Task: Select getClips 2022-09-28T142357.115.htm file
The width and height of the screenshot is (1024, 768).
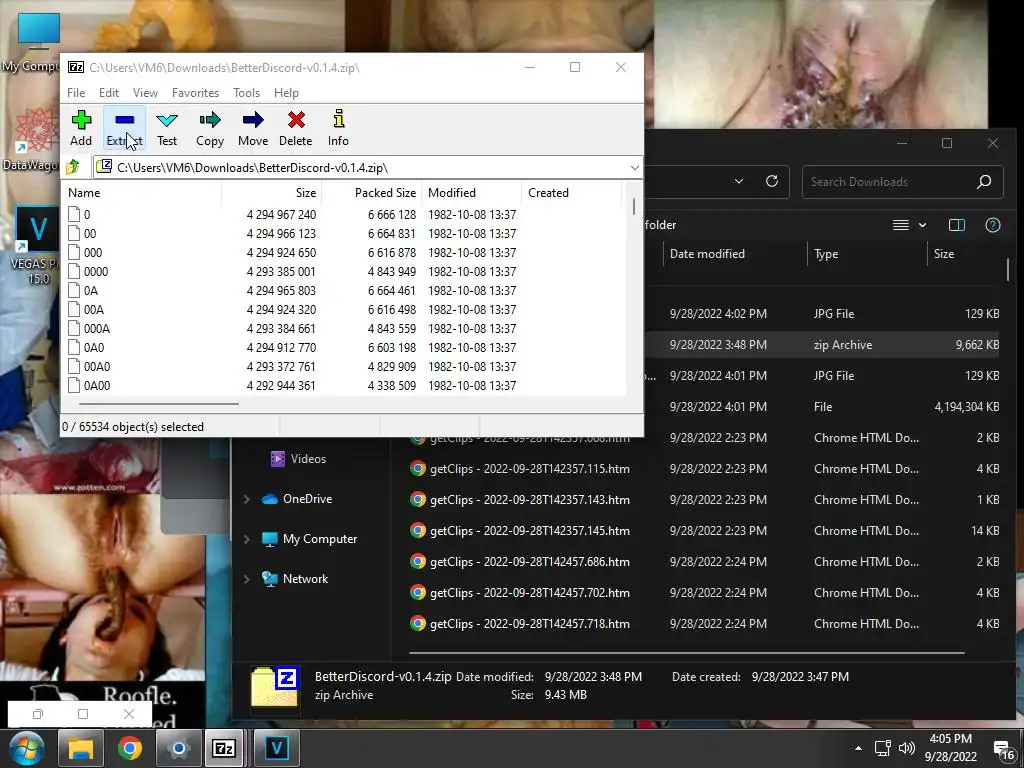Action: tap(530, 469)
